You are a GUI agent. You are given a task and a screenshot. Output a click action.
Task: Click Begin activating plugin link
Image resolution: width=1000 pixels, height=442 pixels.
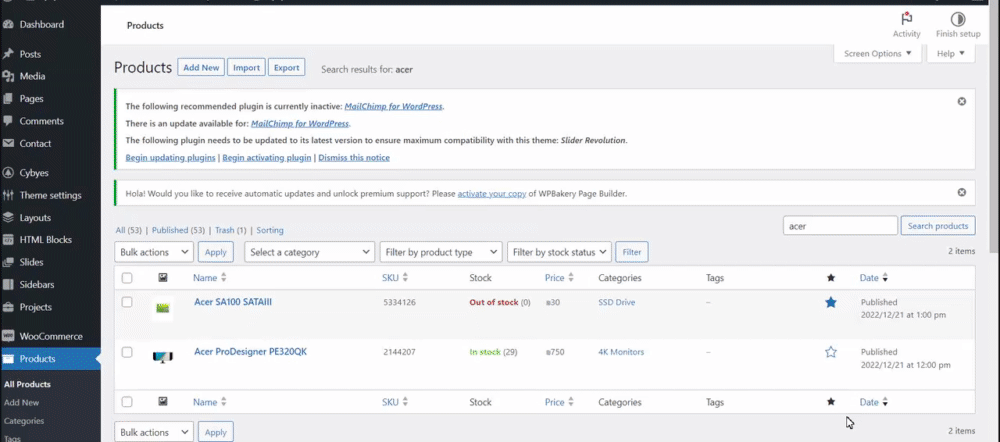click(x=267, y=158)
